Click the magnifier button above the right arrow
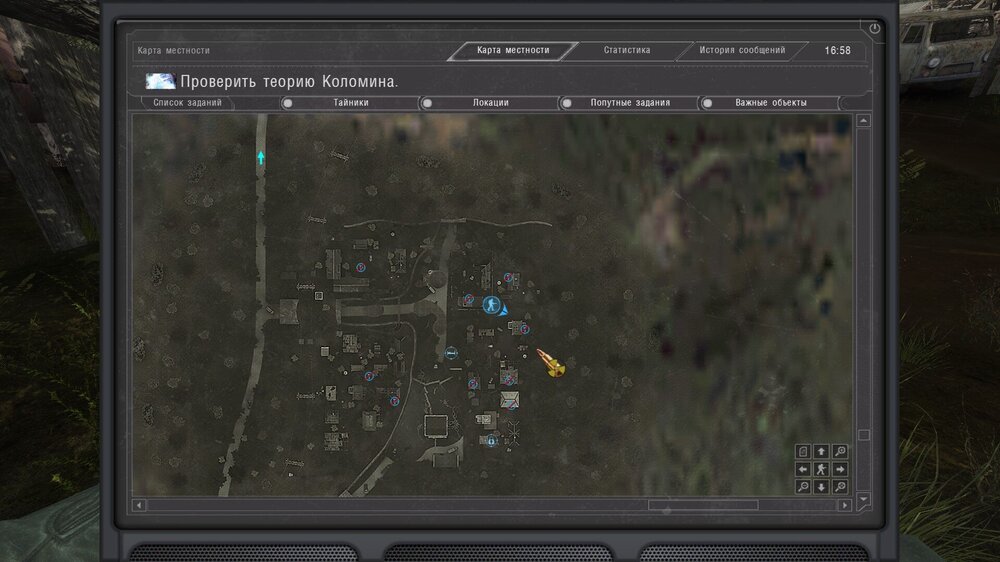The height and width of the screenshot is (562, 1000). [x=840, y=452]
